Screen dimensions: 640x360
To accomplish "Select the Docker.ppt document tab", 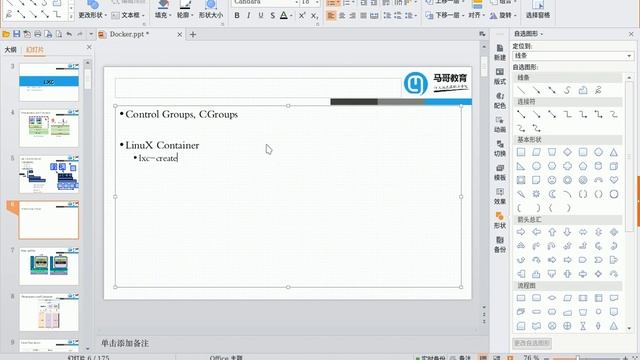I will [129, 34].
